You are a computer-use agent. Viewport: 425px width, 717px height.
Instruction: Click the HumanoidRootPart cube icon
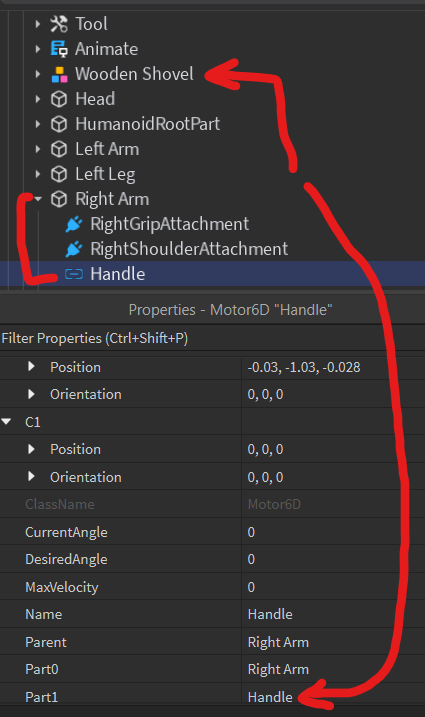click(x=59, y=124)
